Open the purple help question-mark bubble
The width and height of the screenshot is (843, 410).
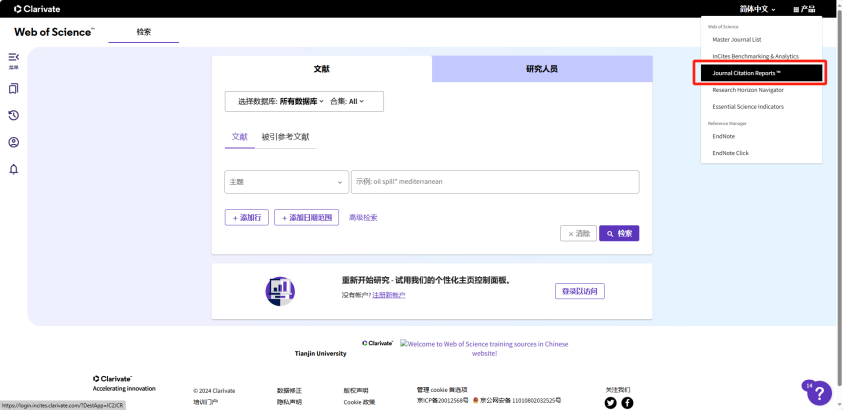[819, 392]
